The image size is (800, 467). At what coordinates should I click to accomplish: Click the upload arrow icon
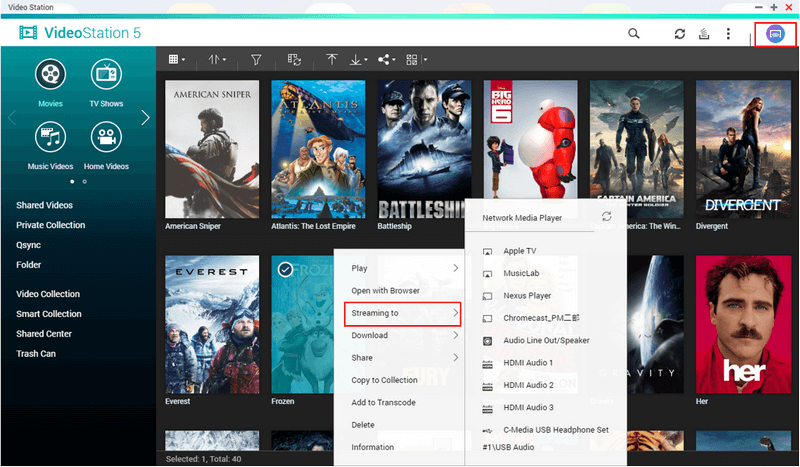pos(332,60)
